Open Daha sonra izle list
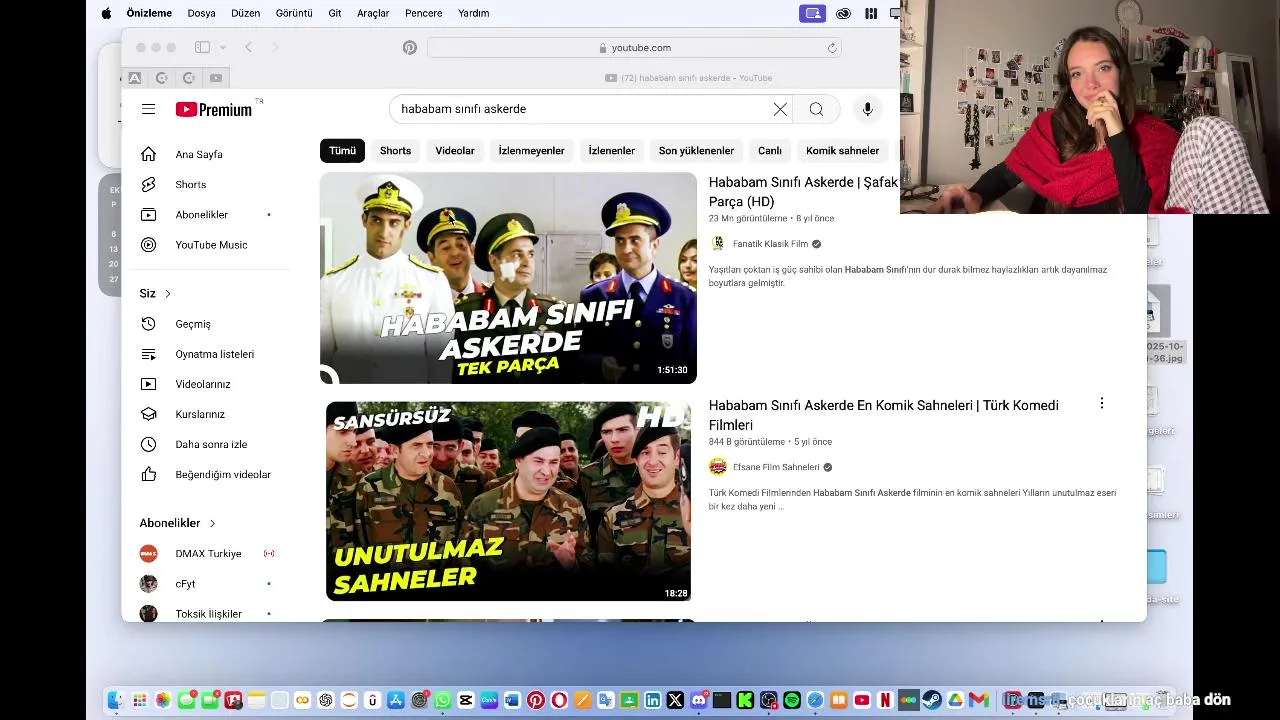This screenshot has width=1280, height=720. [x=213, y=444]
